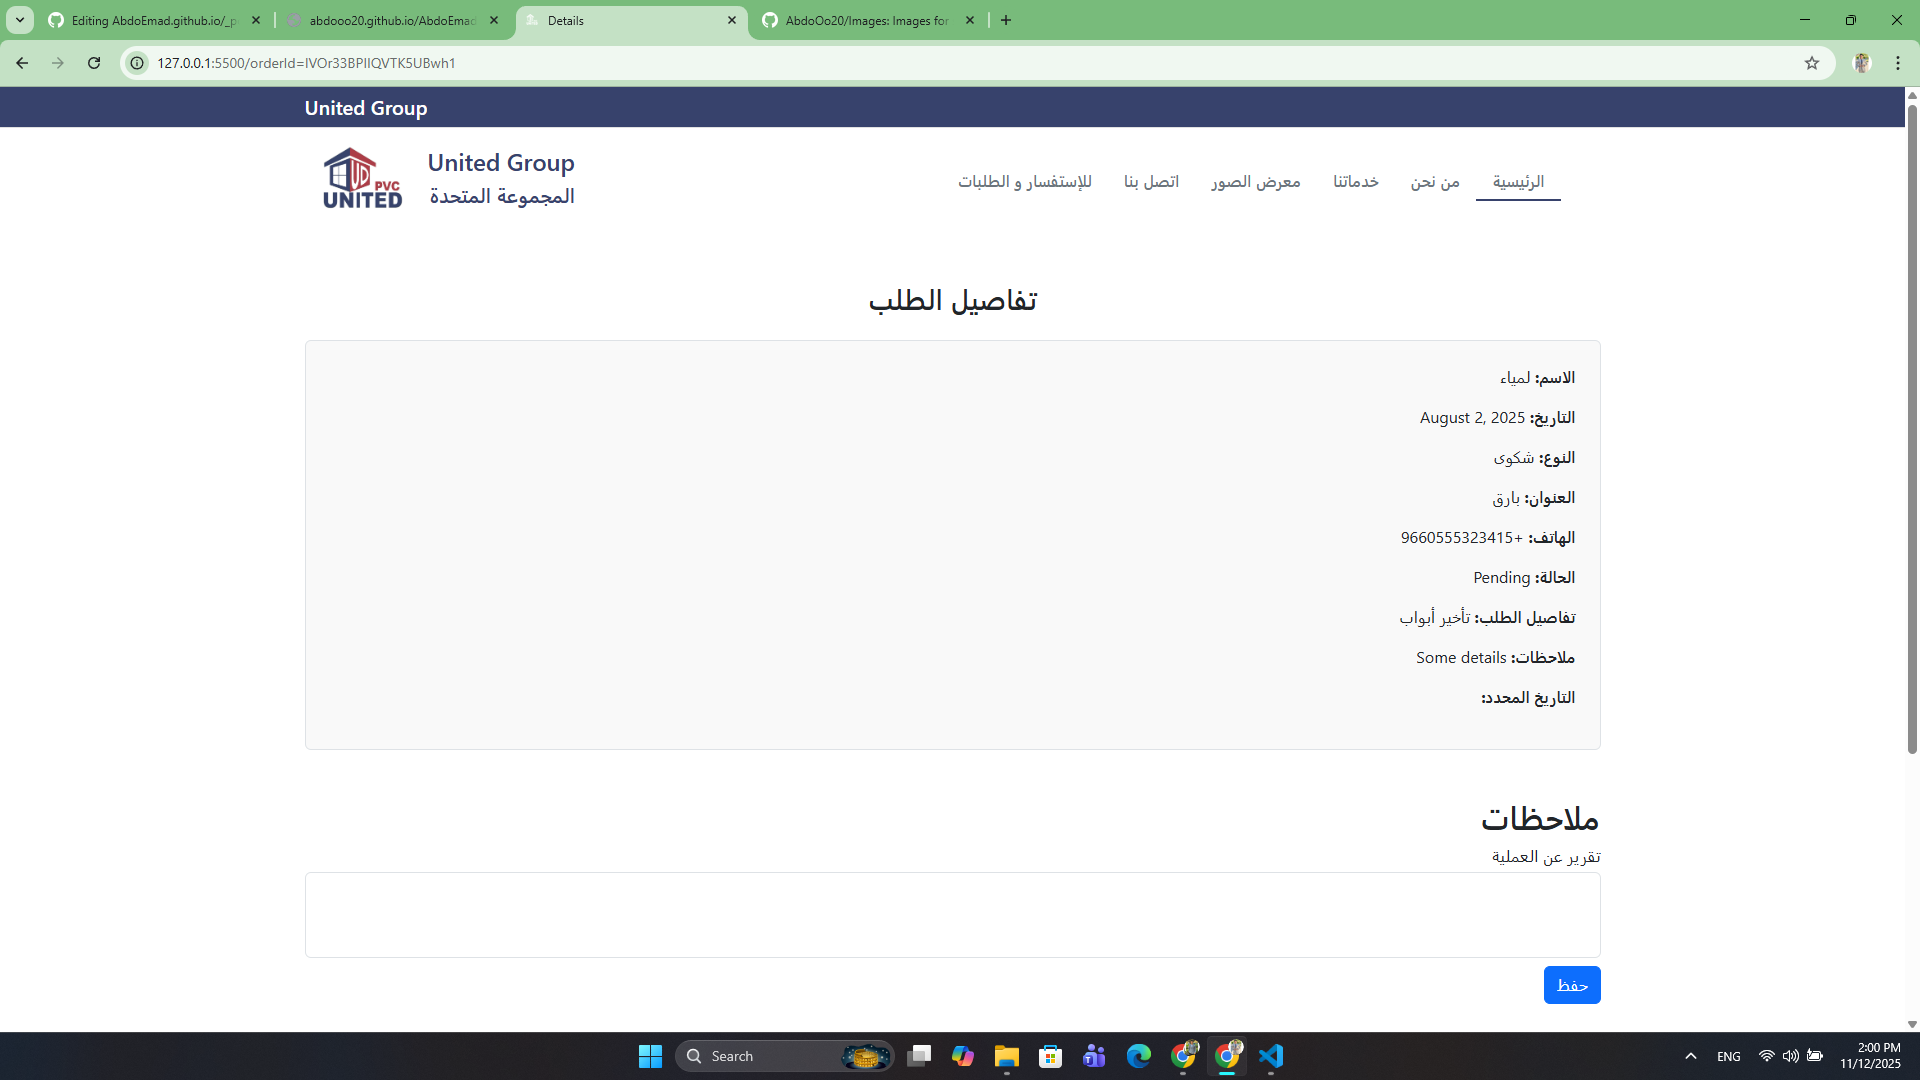Open Microsoft Teams from the taskbar
This screenshot has width=1920, height=1080.
[x=1095, y=1055]
